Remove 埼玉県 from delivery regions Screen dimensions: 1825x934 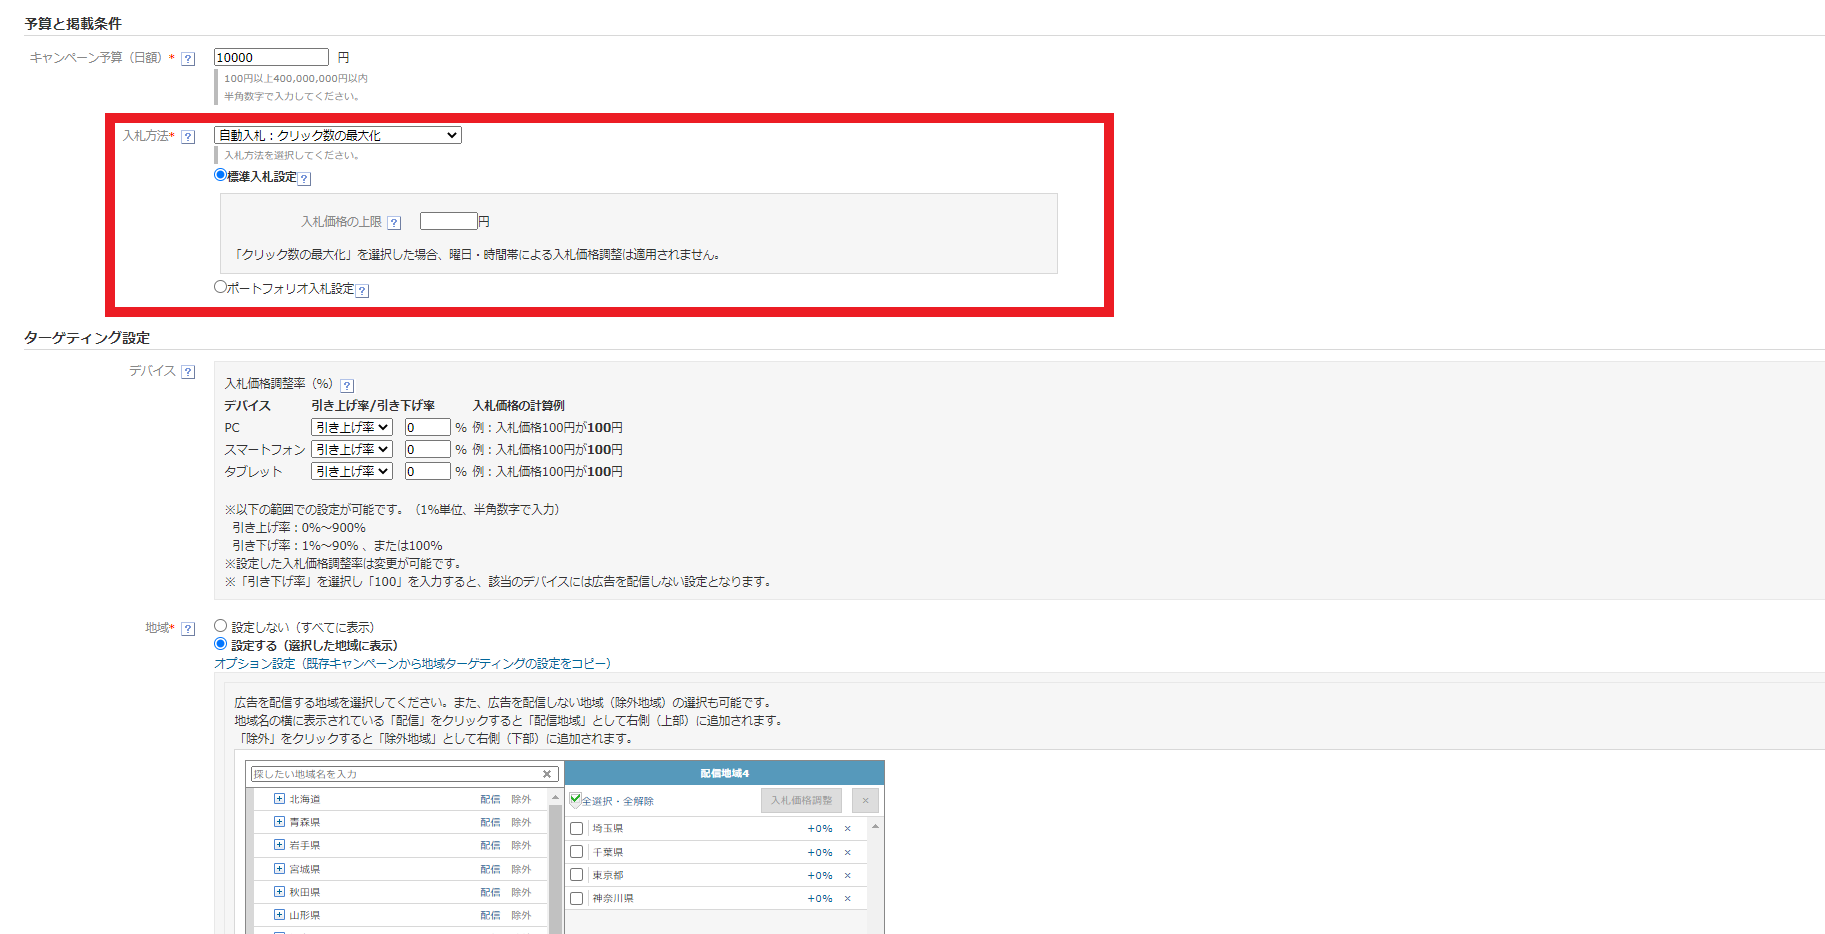pyautogui.click(x=848, y=829)
